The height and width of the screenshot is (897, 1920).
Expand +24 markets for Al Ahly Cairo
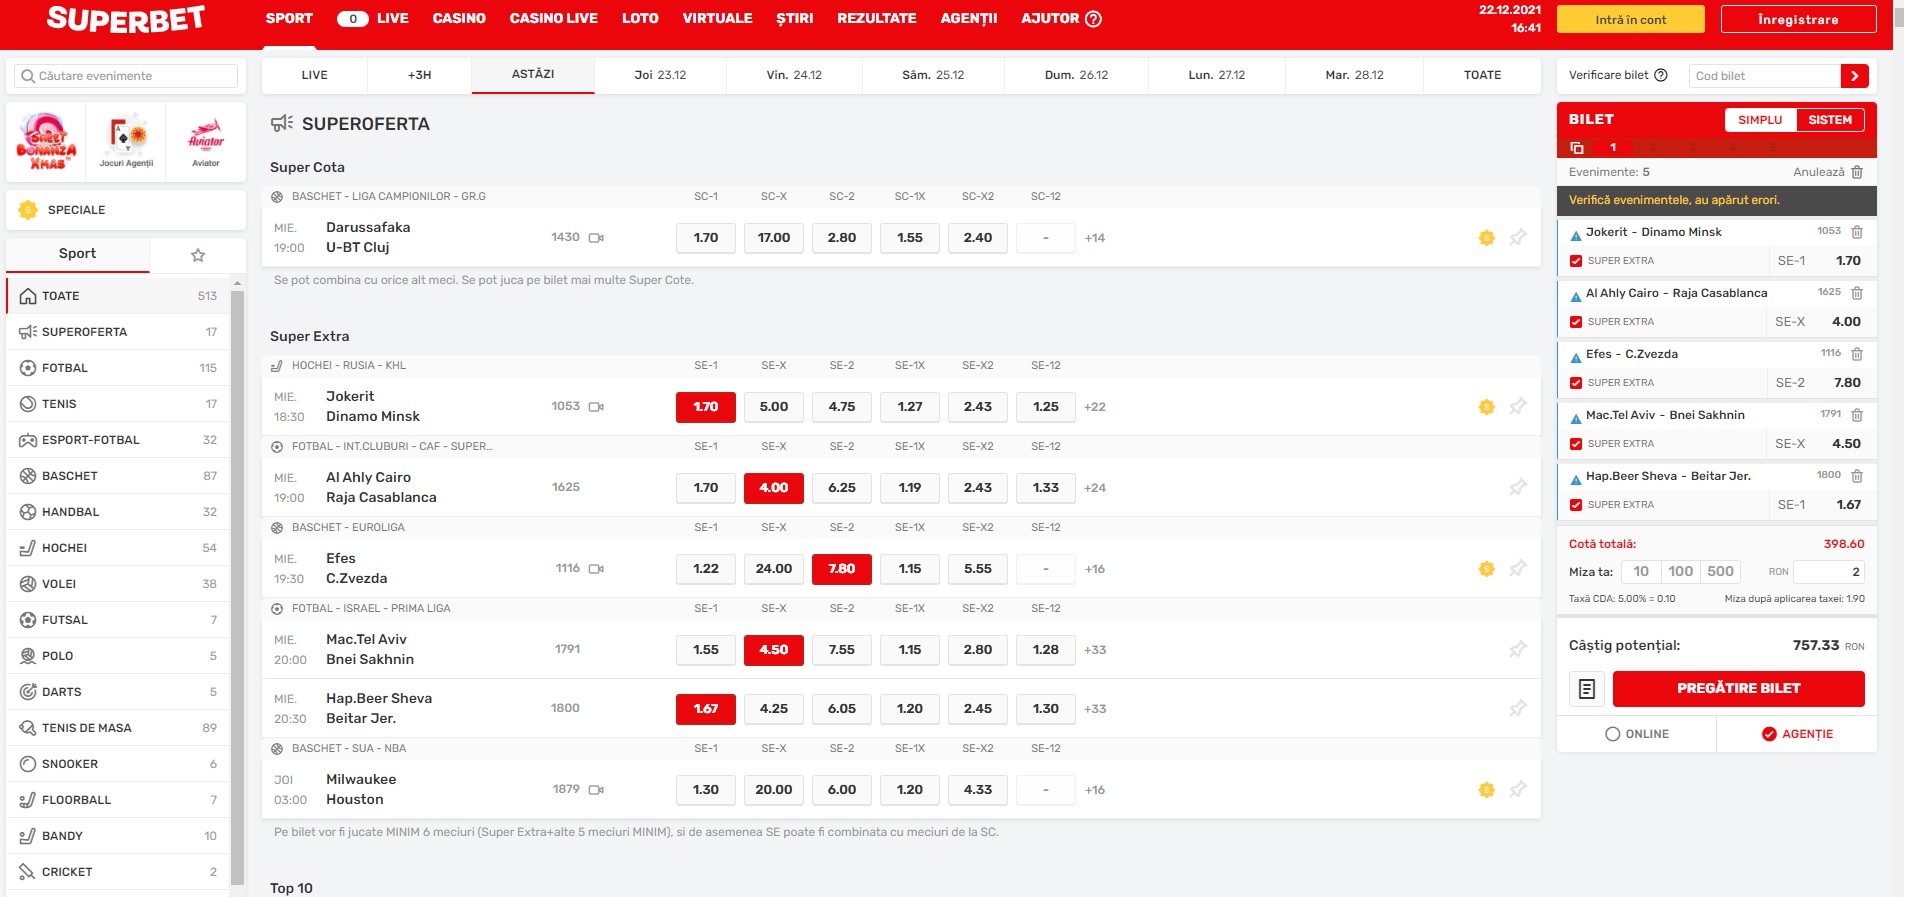tap(1095, 488)
